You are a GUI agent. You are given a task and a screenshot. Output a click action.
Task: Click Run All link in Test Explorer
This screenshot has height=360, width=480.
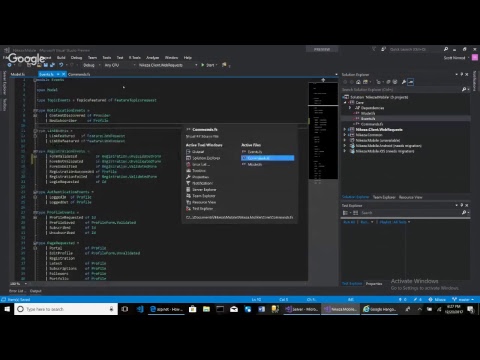(x=349, y=222)
